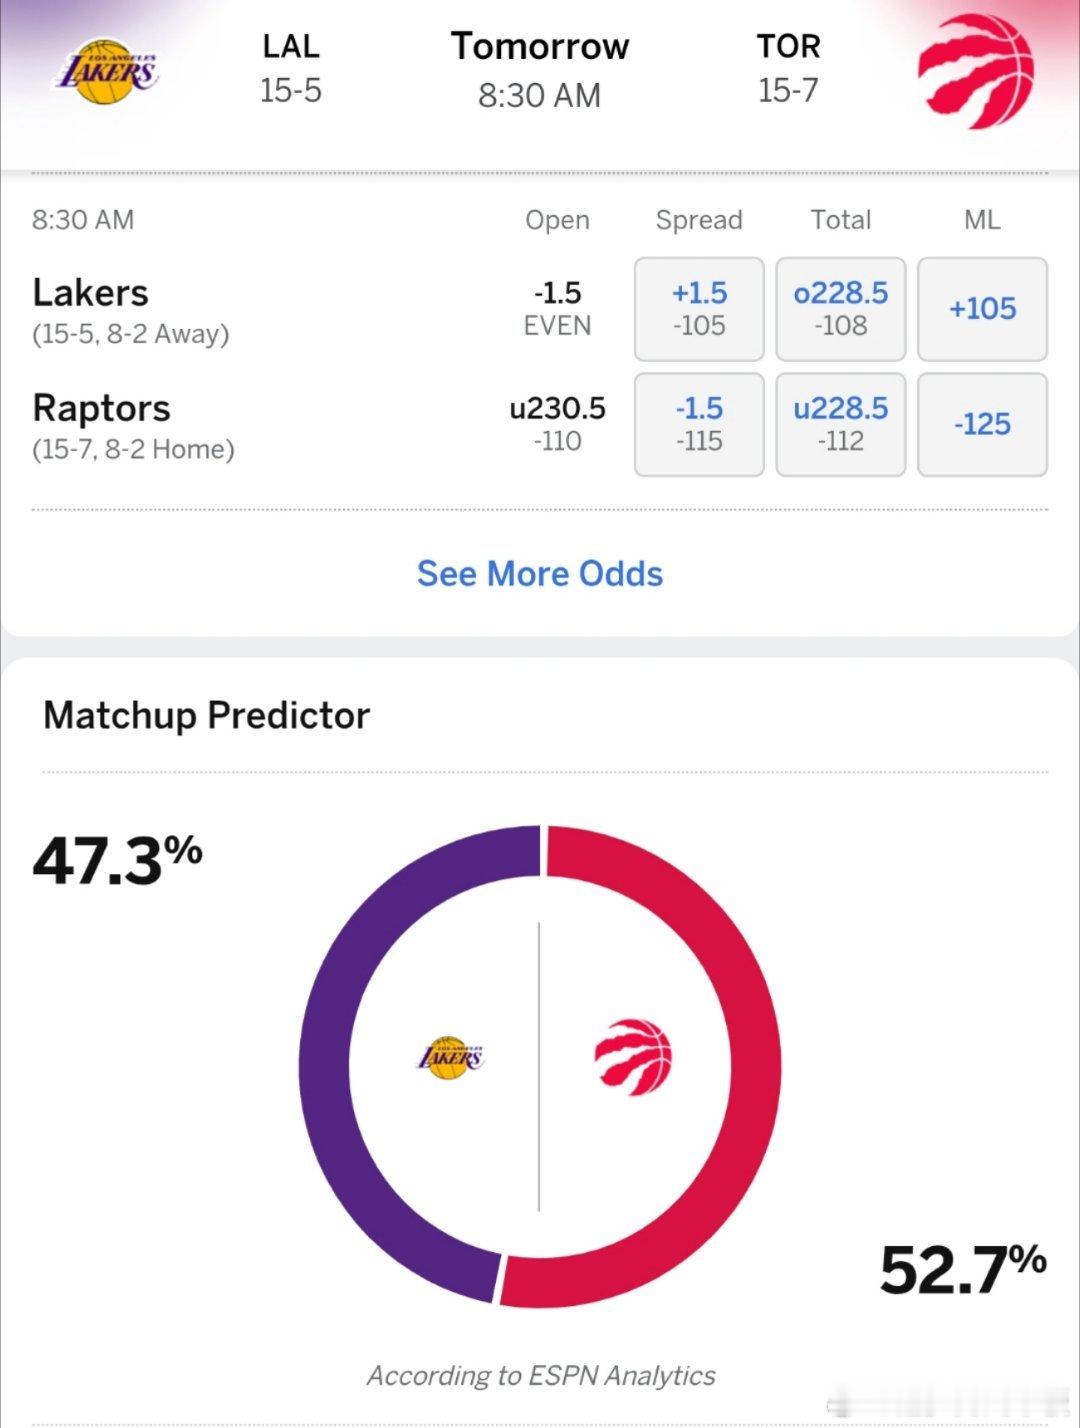Open See More Odds
Viewport: 1080px width, 1428px height.
tap(540, 574)
